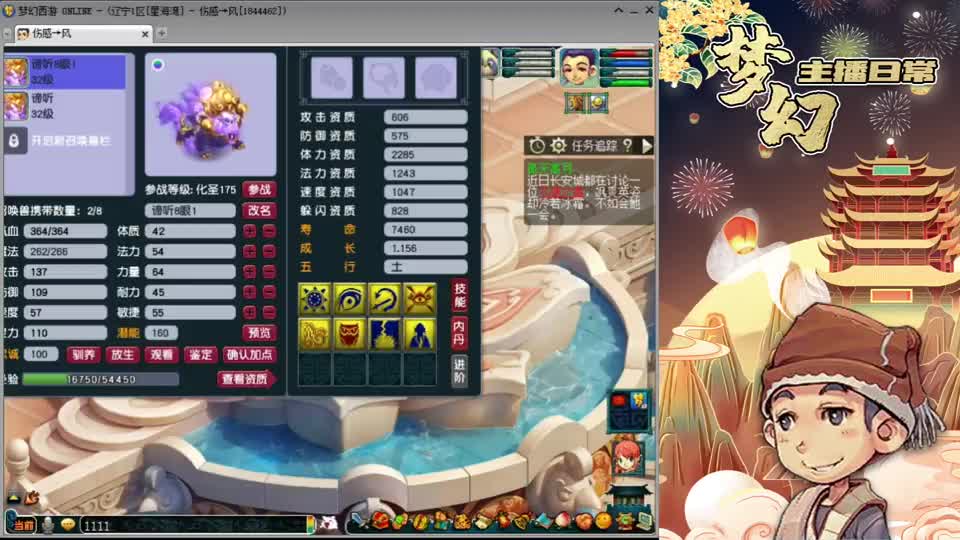Click the sun-gear skill icon in the first skill row
Viewport: 960px width, 540px height.
point(315,299)
